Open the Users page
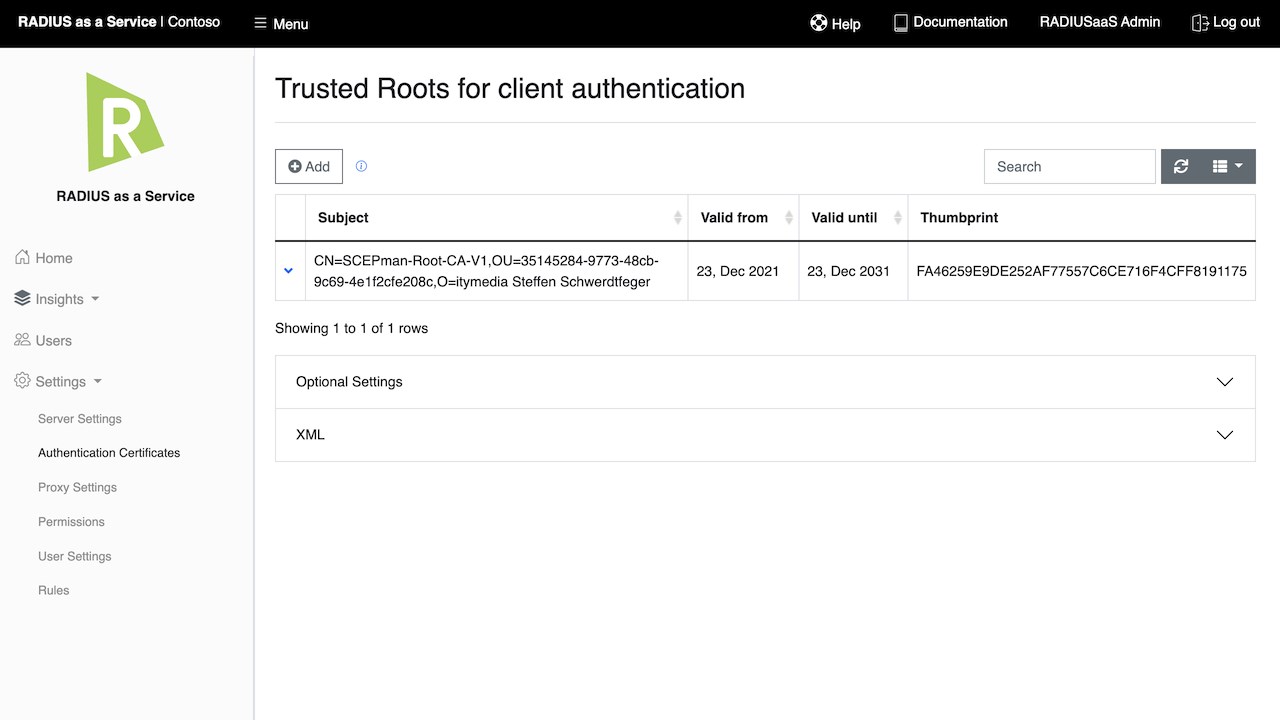This screenshot has width=1280, height=720. point(44,340)
